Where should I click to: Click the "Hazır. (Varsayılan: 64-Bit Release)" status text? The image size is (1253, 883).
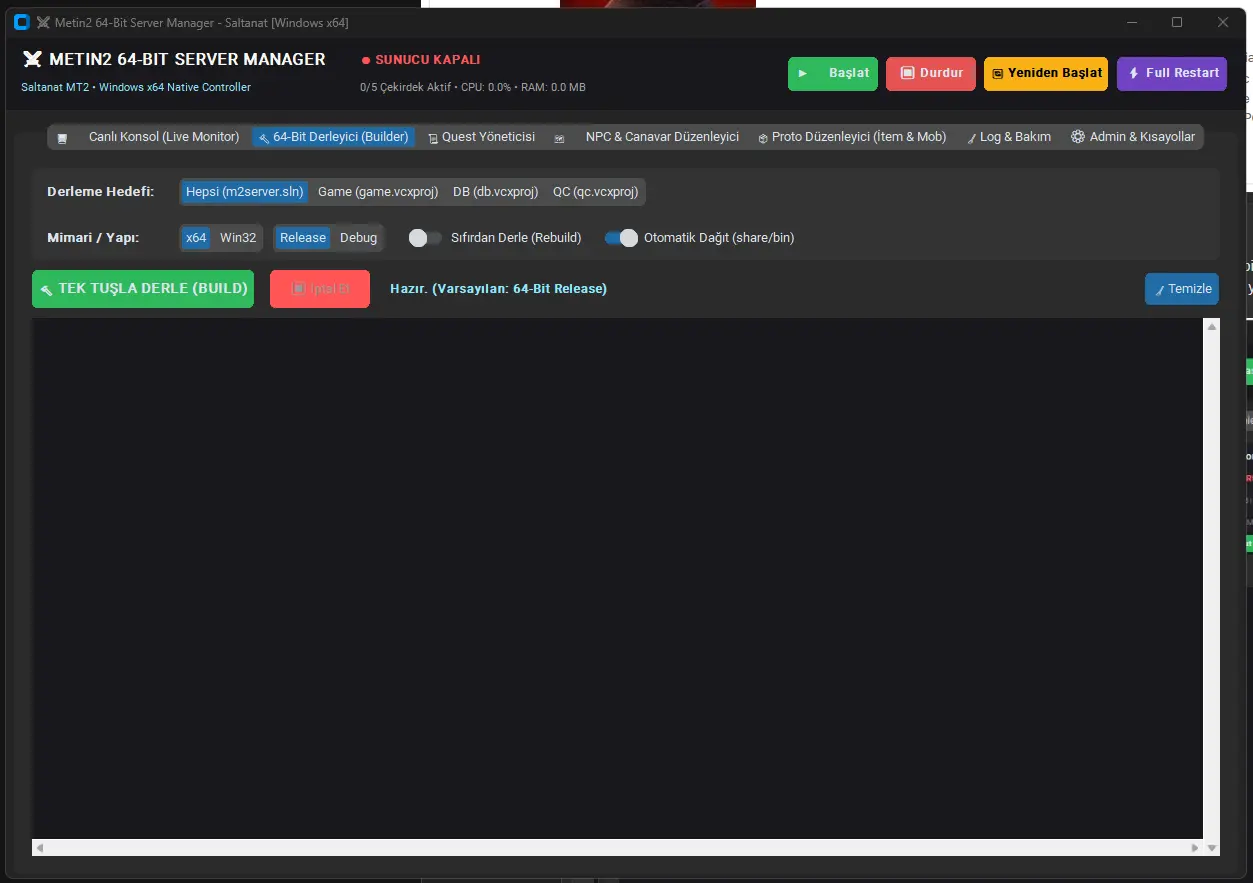tap(498, 289)
